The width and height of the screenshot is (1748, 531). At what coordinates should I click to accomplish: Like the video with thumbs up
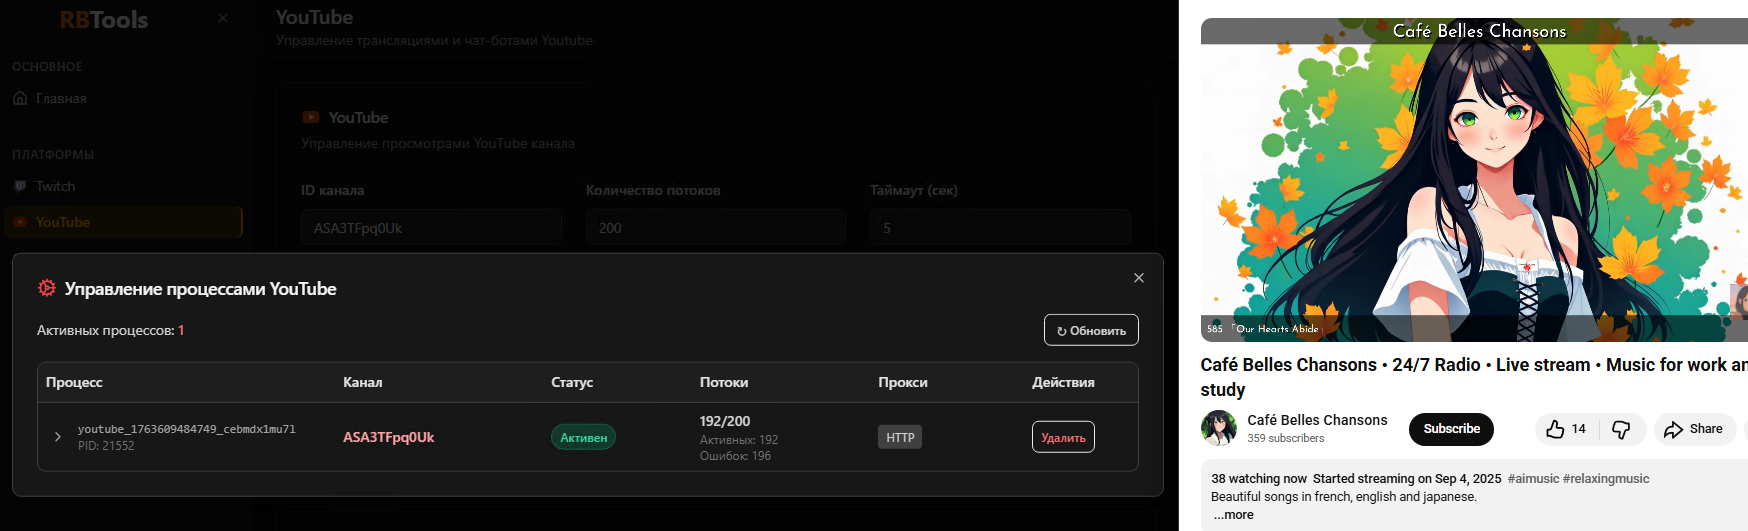[x=1556, y=429]
